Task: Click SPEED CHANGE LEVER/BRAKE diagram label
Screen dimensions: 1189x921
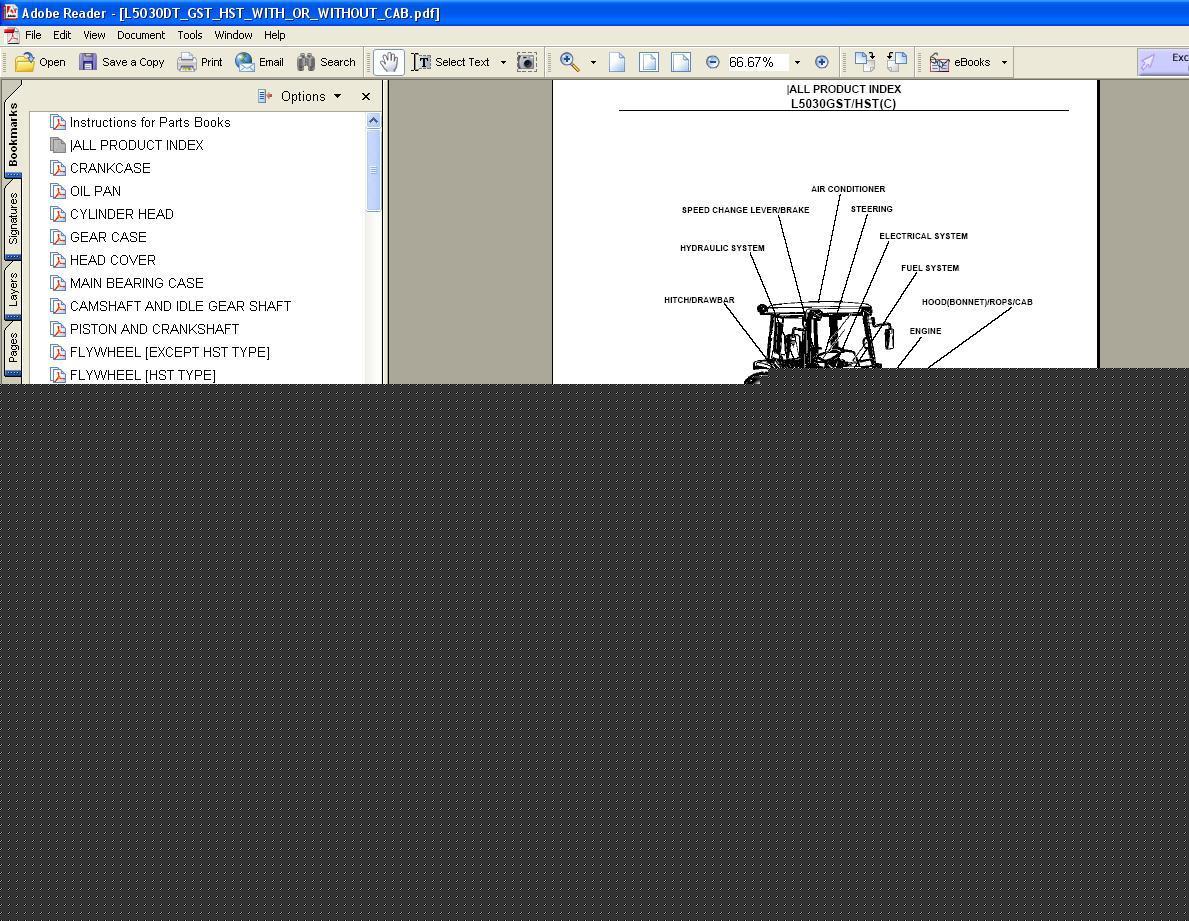Action: 745,210
